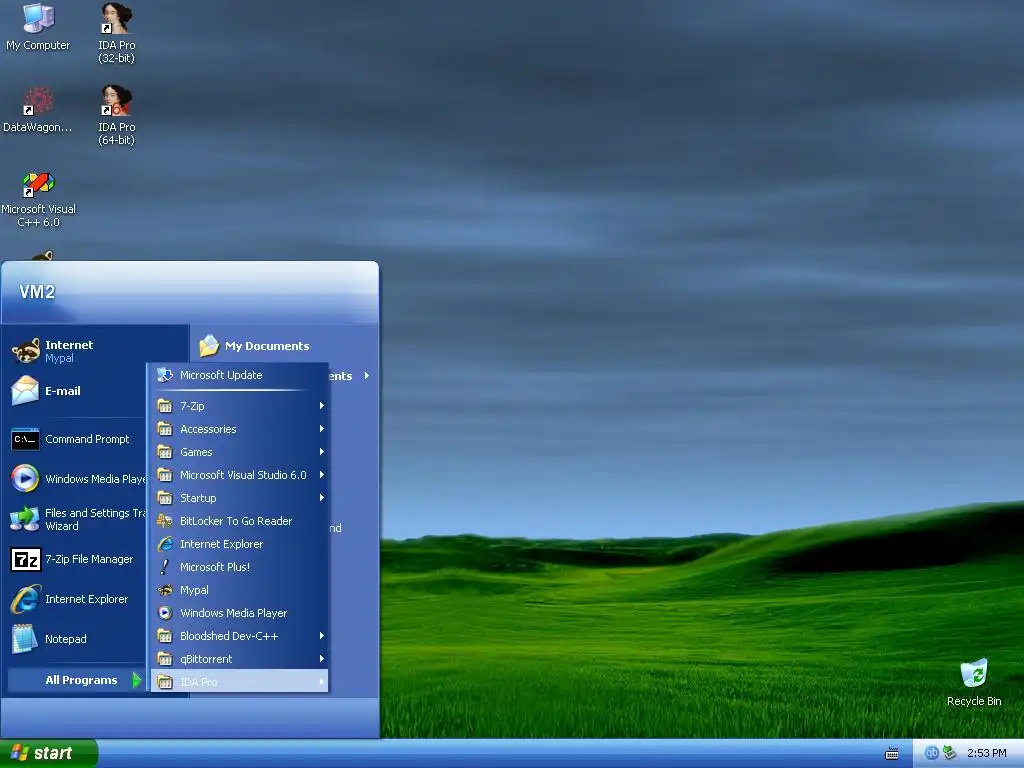The image size is (1024, 768).
Task: Click the Microsoft Plus! exclamation icon
Action: click(x=165, y=567)
